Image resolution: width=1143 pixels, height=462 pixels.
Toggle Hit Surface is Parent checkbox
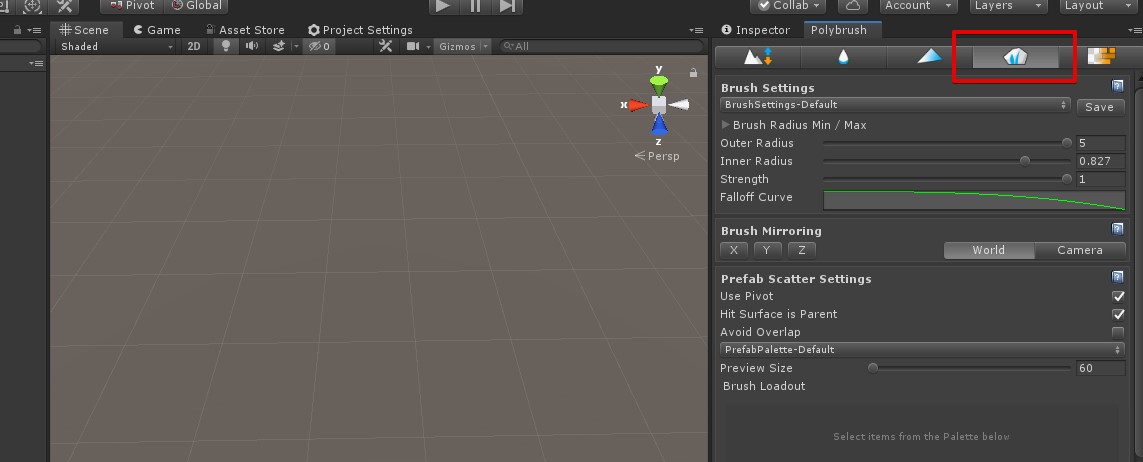click(x=1118, y=314)
